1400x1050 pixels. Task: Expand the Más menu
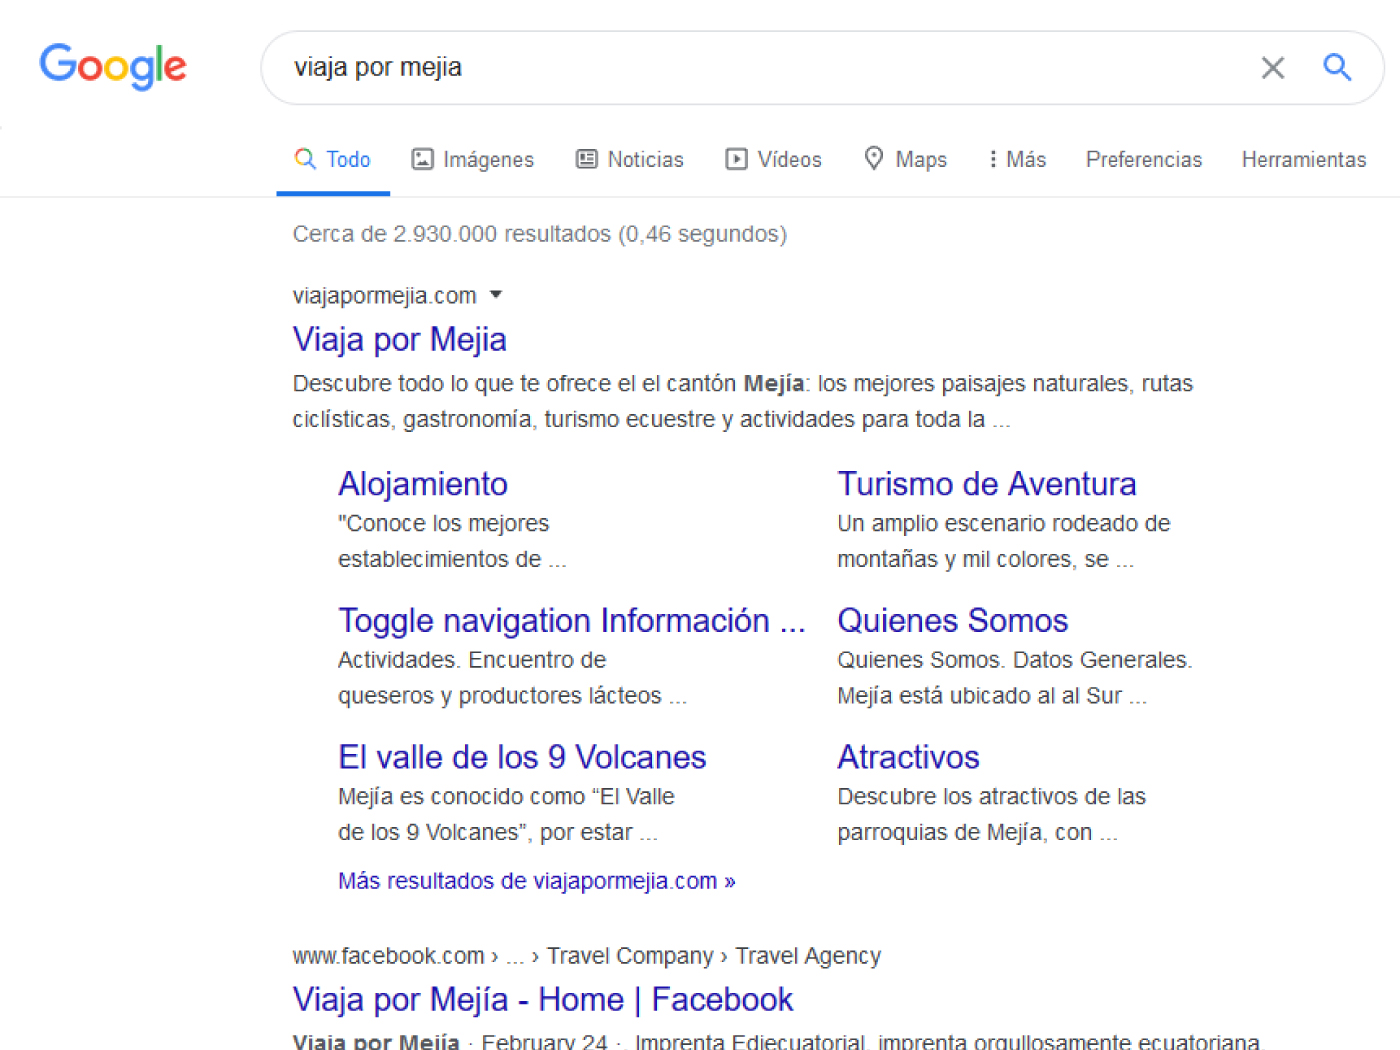tap(1017, 159)
